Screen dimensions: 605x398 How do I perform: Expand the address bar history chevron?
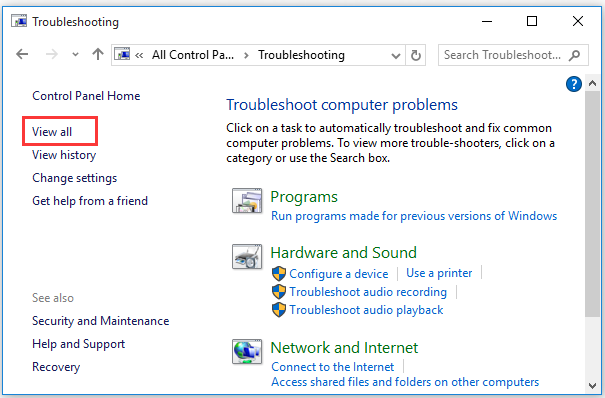[x=395, y=56]
